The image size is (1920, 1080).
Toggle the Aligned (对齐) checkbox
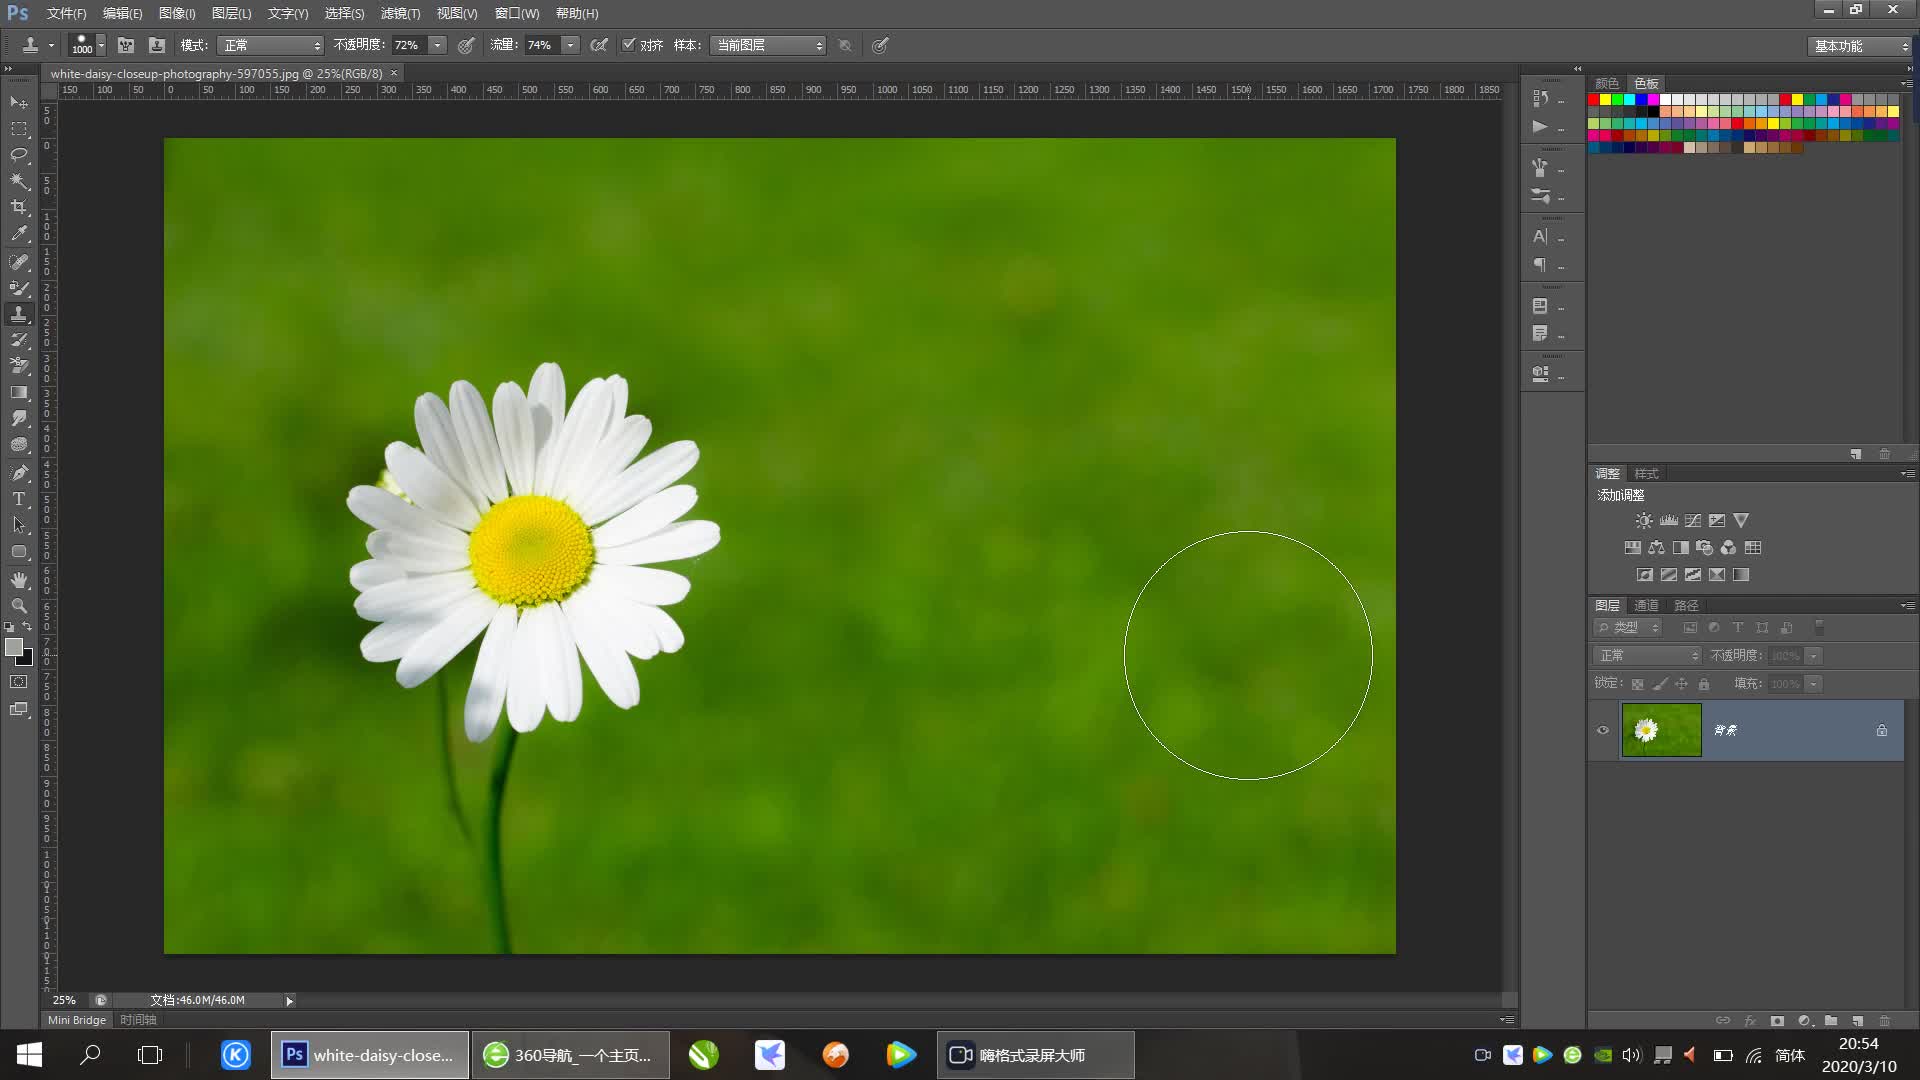click(629, 45)
